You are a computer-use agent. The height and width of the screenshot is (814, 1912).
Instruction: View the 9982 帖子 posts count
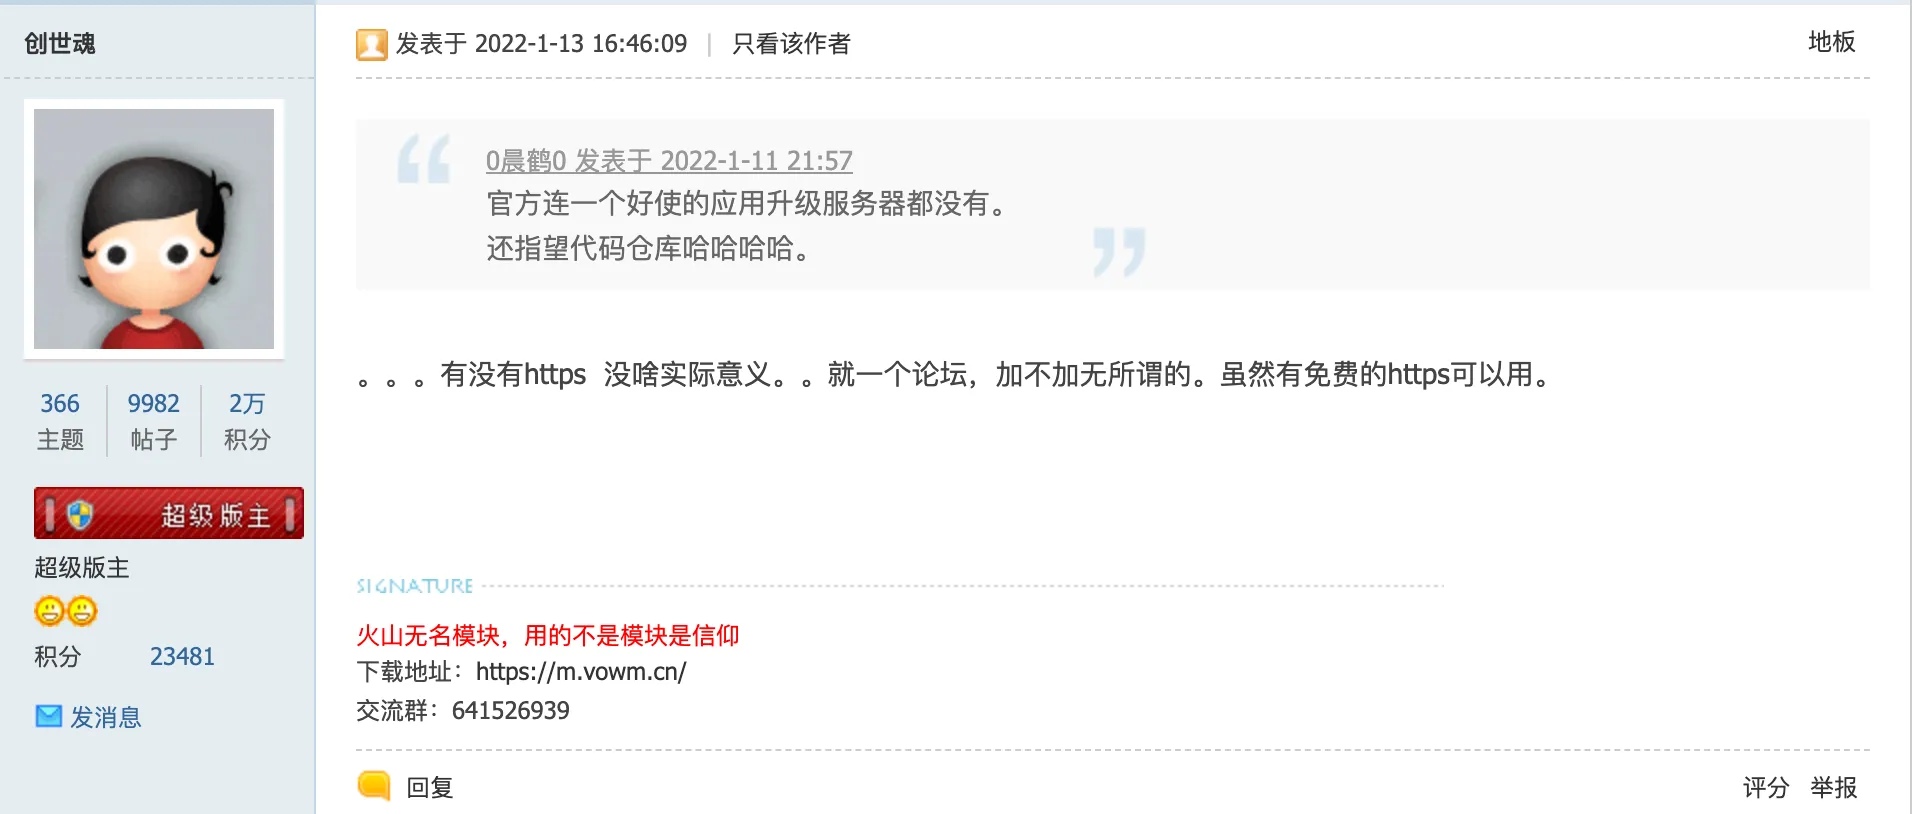pyautogui.click(x=154, y=421)
